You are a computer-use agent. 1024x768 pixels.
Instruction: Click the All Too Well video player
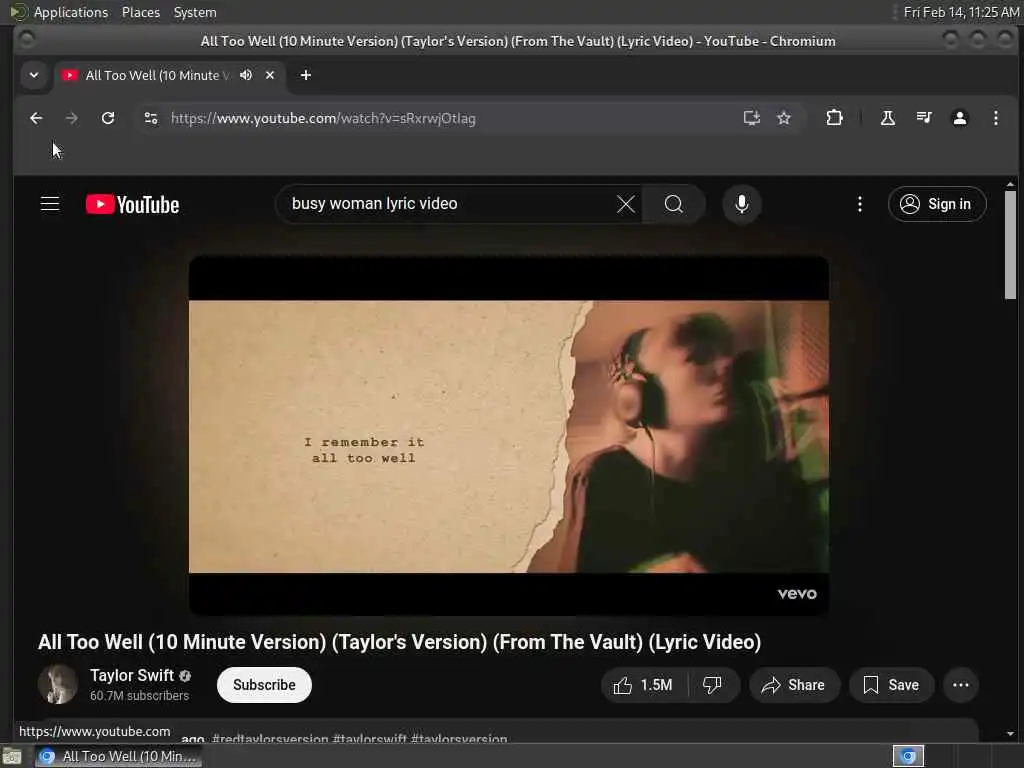tap(509, 436)
